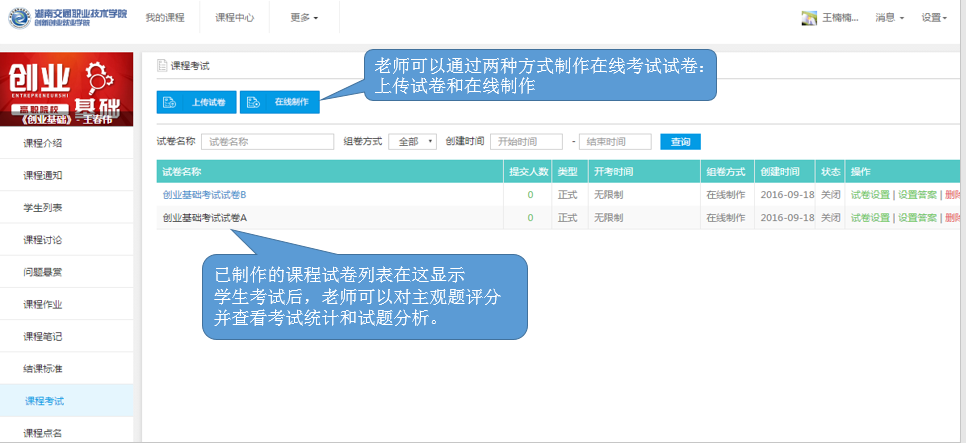
Task: Click 试卷设置 for 创业基础考试试卷B
Action: point(870,194)
